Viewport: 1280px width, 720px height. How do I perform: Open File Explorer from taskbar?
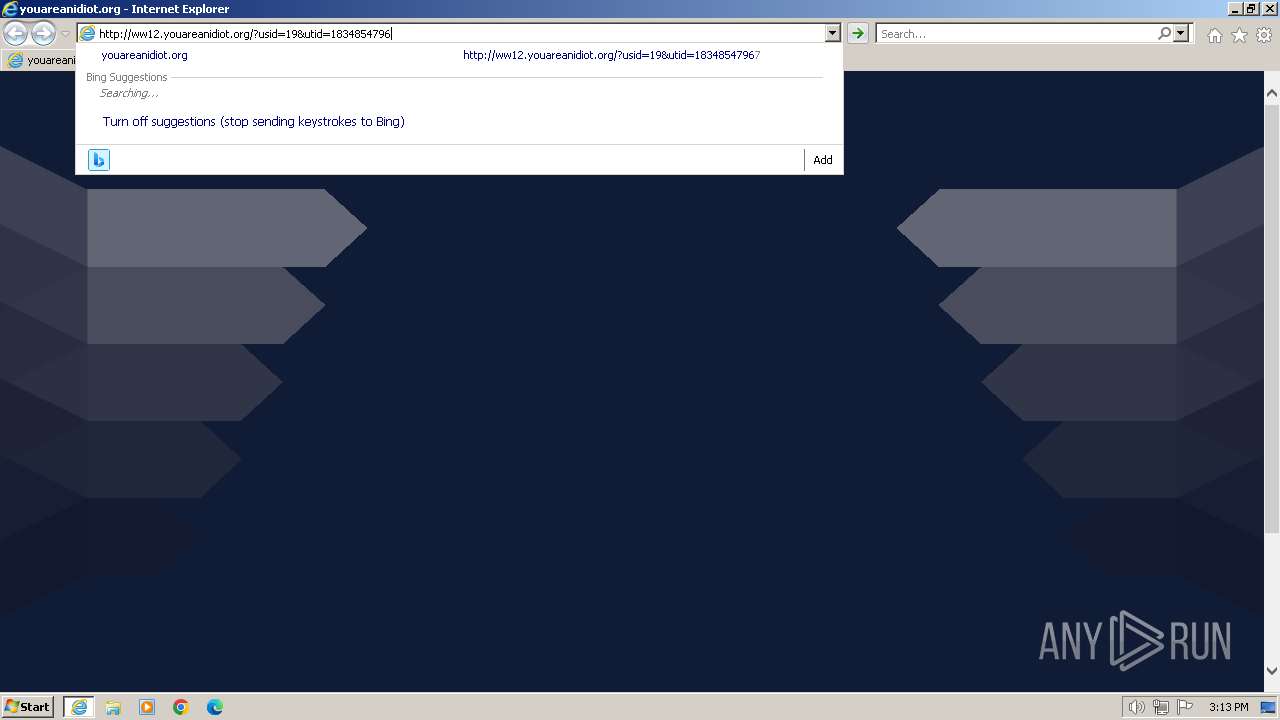coord(113,707)
